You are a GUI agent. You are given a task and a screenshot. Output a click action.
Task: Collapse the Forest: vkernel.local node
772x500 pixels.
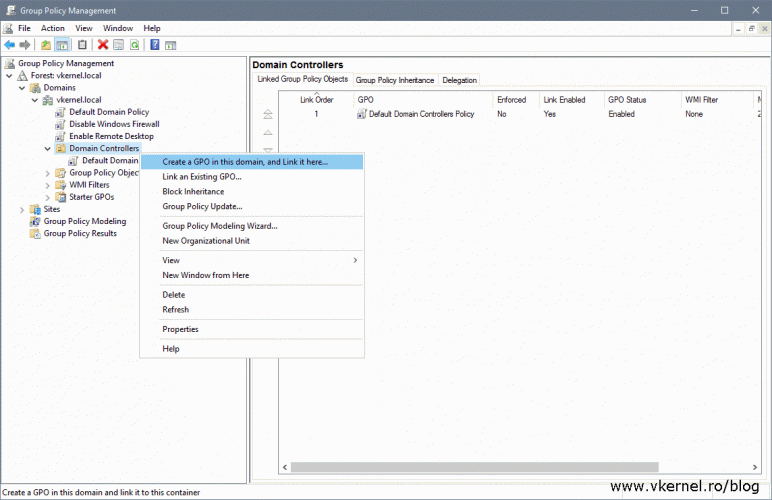[9, 76]
